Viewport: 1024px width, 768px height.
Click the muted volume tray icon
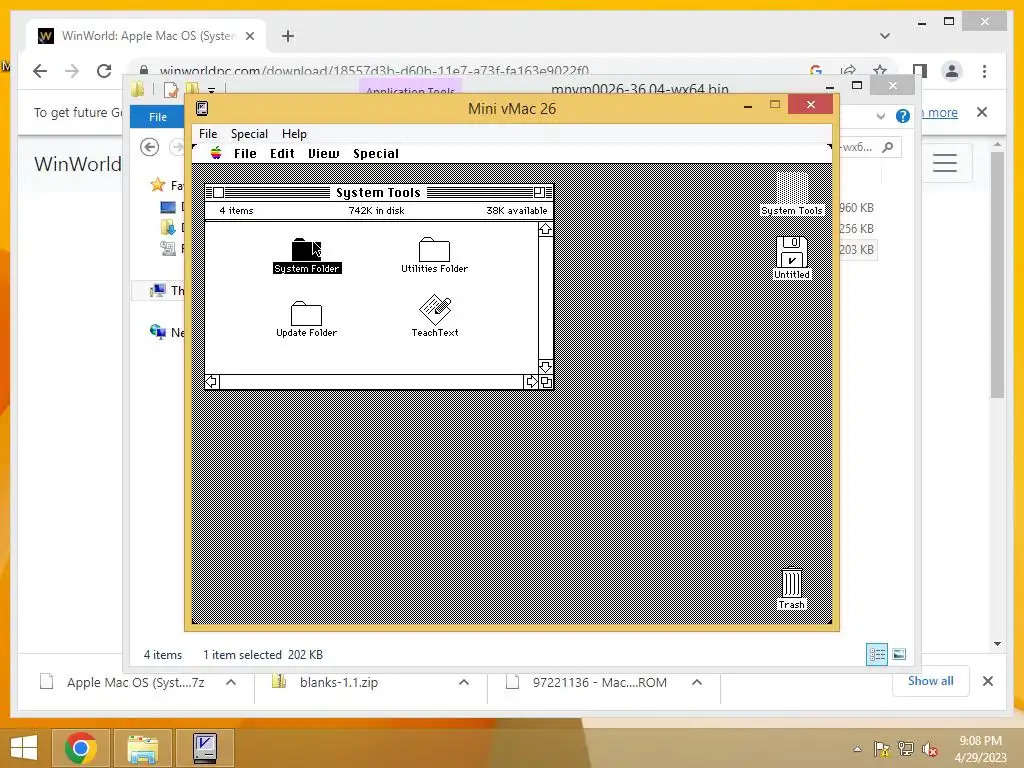pyautogui.click(x=930, y=749)
